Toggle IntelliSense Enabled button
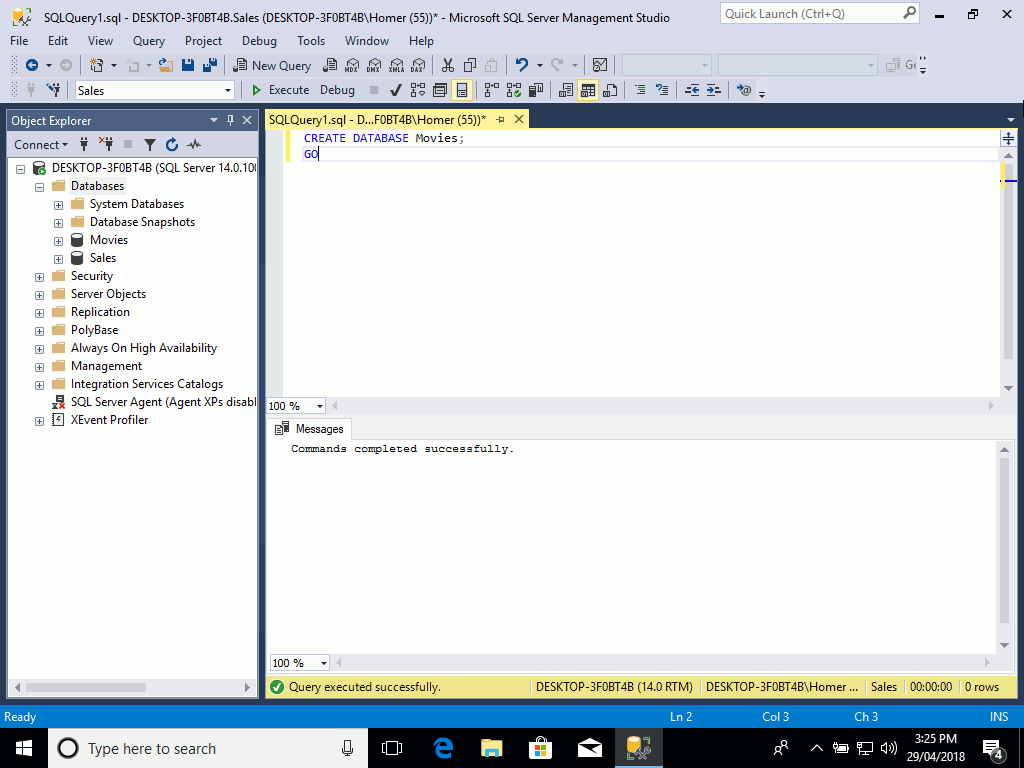The height and width of the screenshot is (768, 1024). click(462, 90)
